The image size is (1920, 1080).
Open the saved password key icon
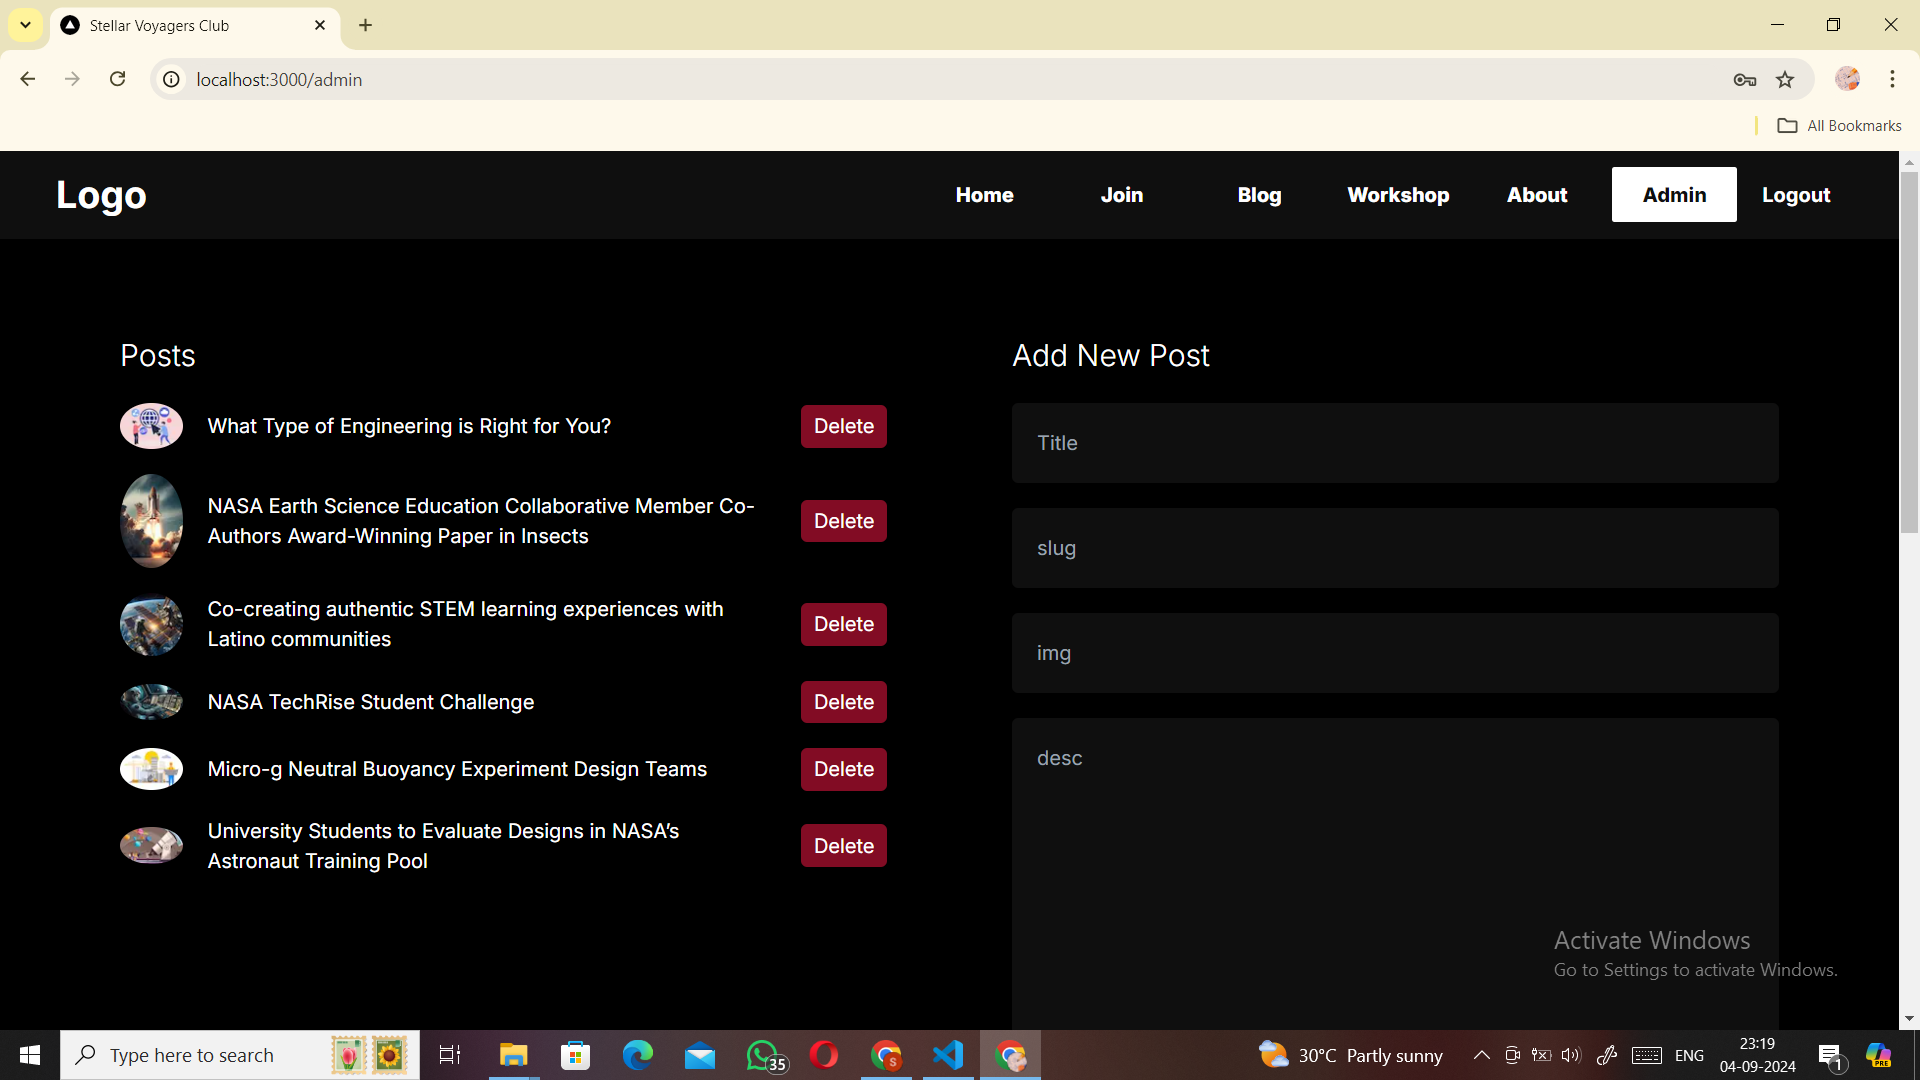1745,79
